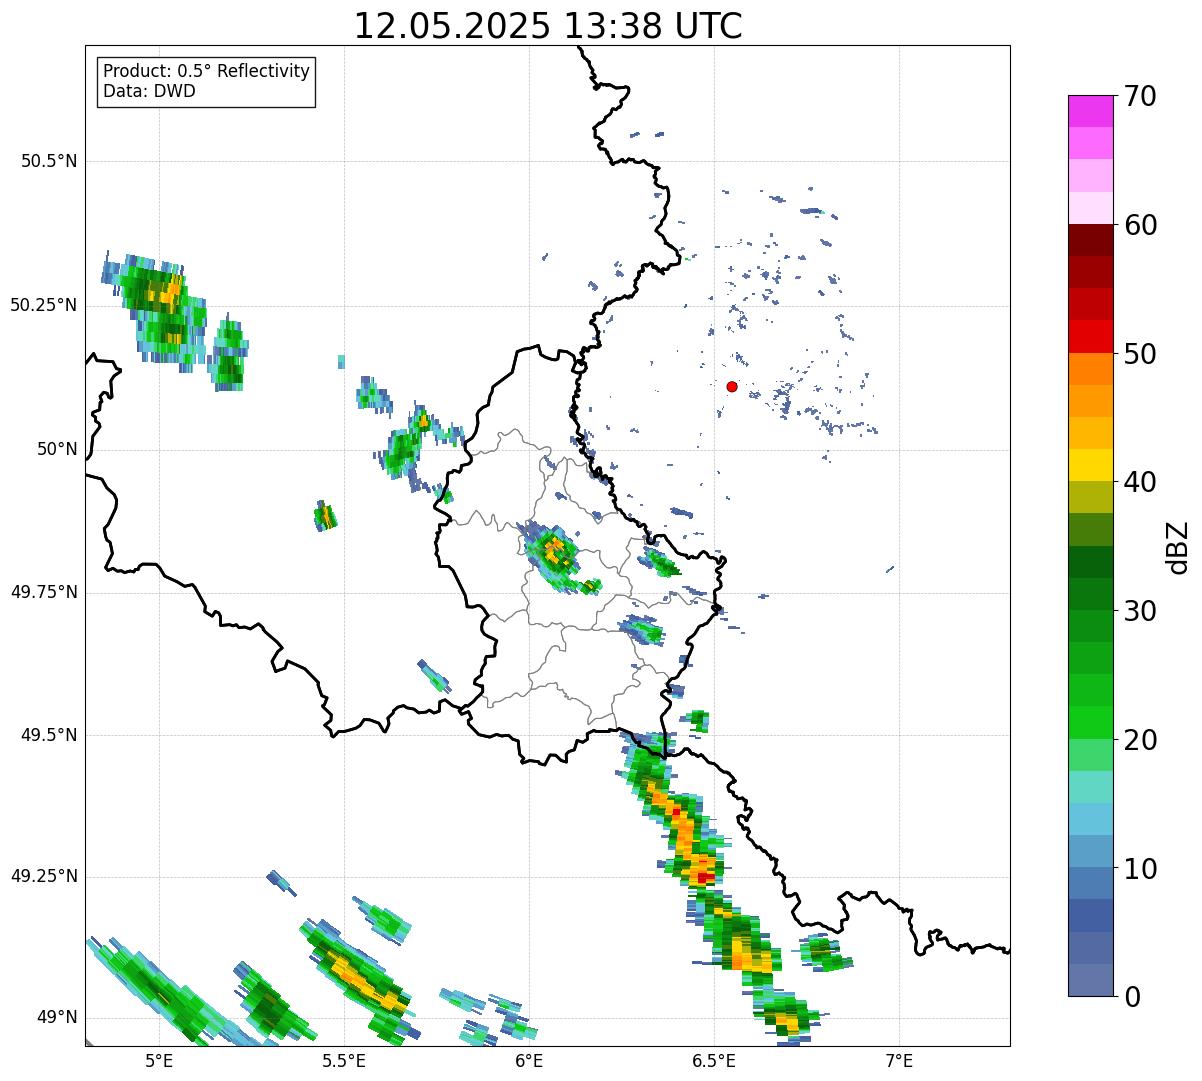Click the 5.5°E longitude label

344,1060
